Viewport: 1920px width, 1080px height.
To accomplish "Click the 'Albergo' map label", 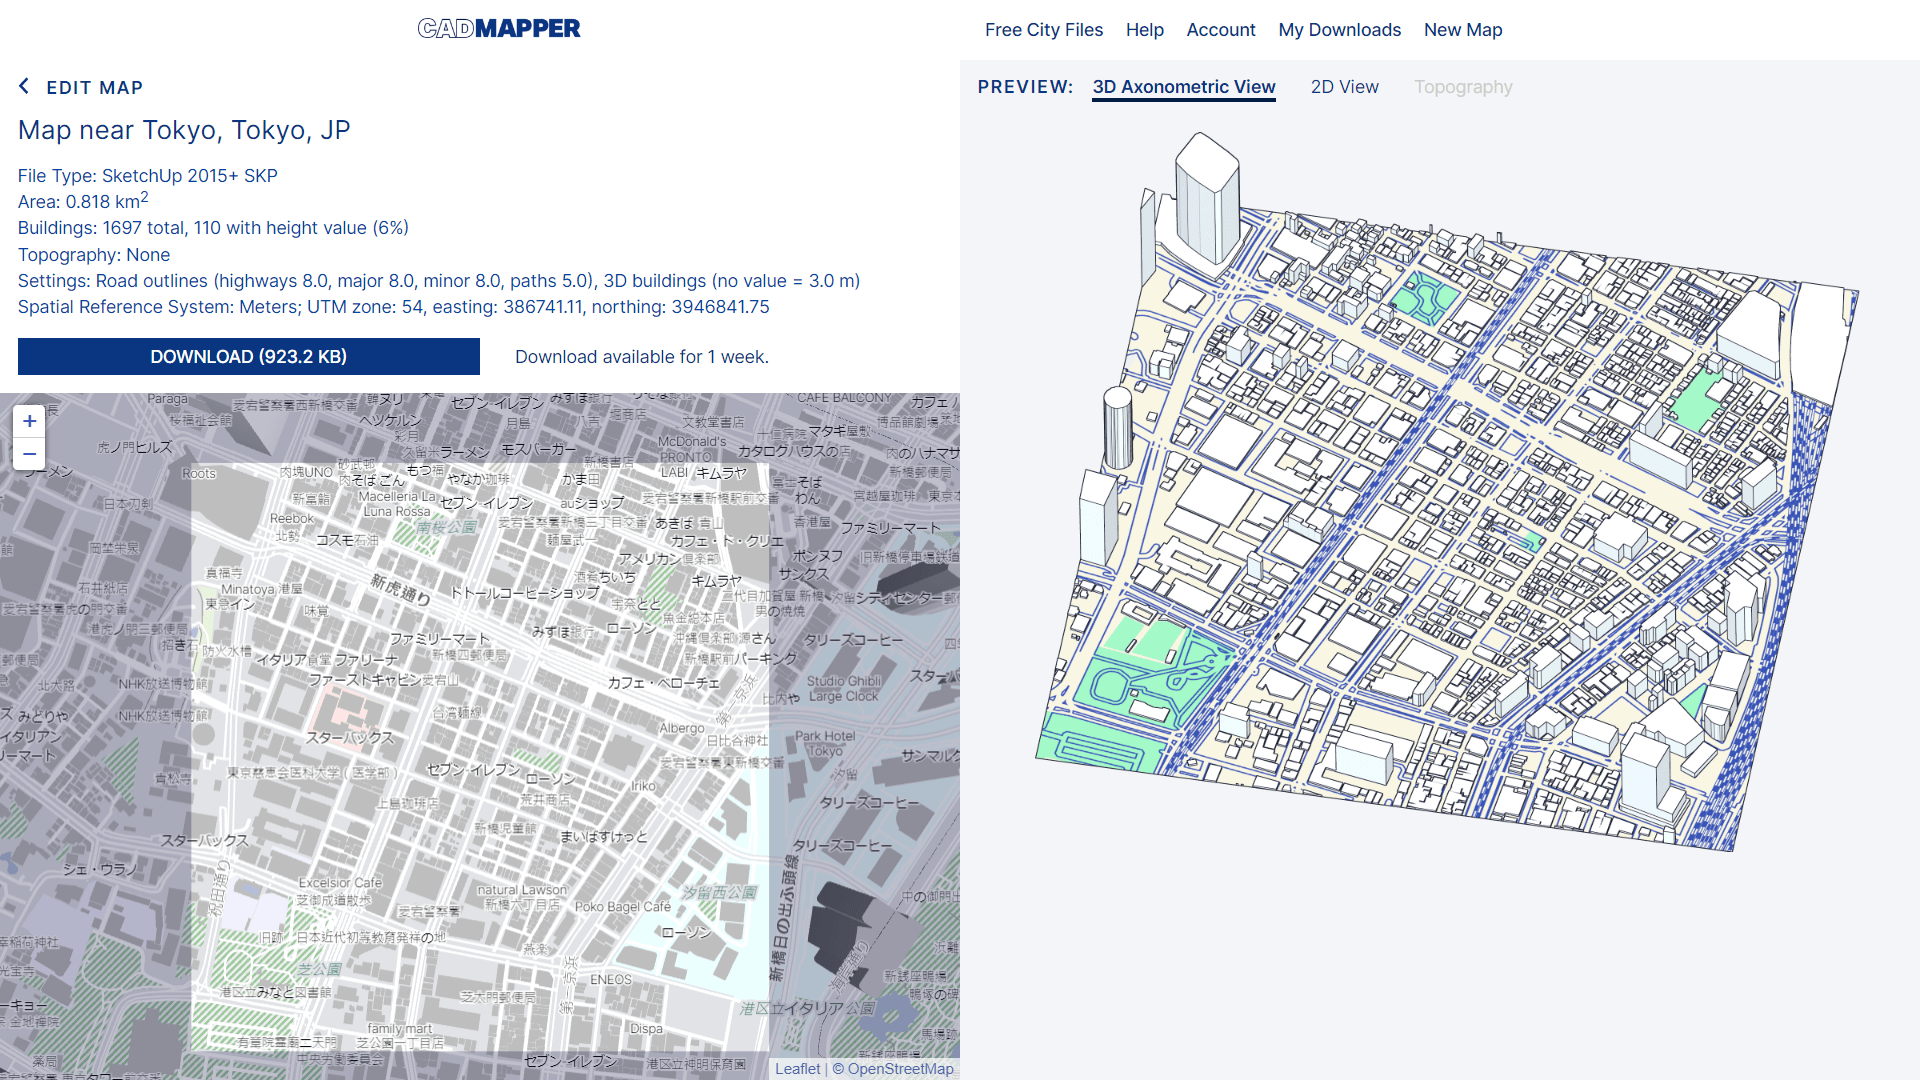I will pos(681,728).
